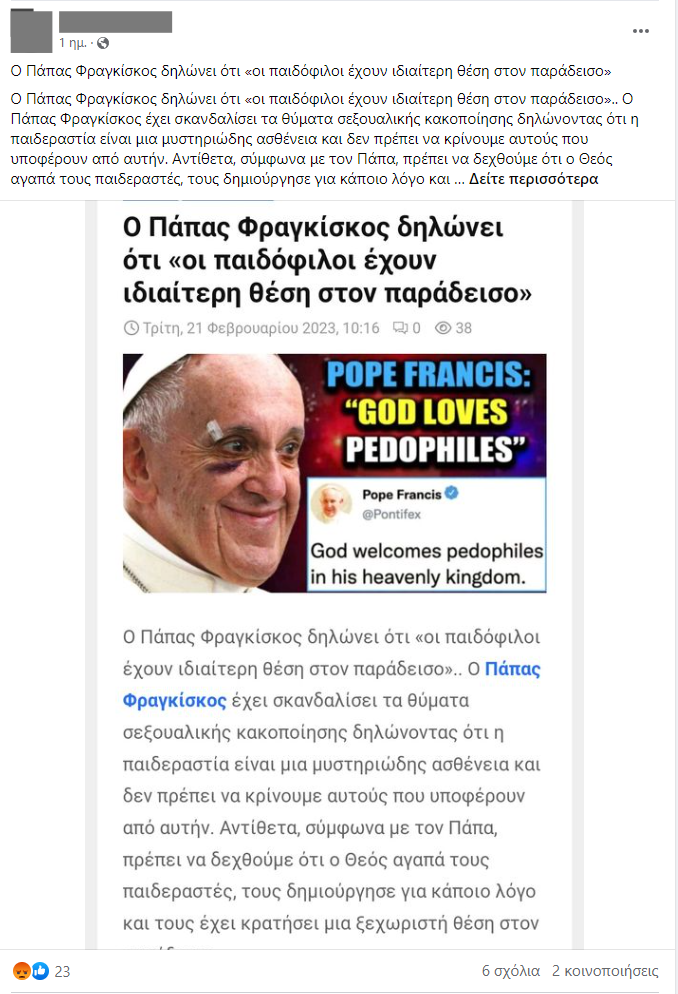Click the public globe privacy icon
Viewport: 678px width, 994px height.
click(x=103, y=43)
